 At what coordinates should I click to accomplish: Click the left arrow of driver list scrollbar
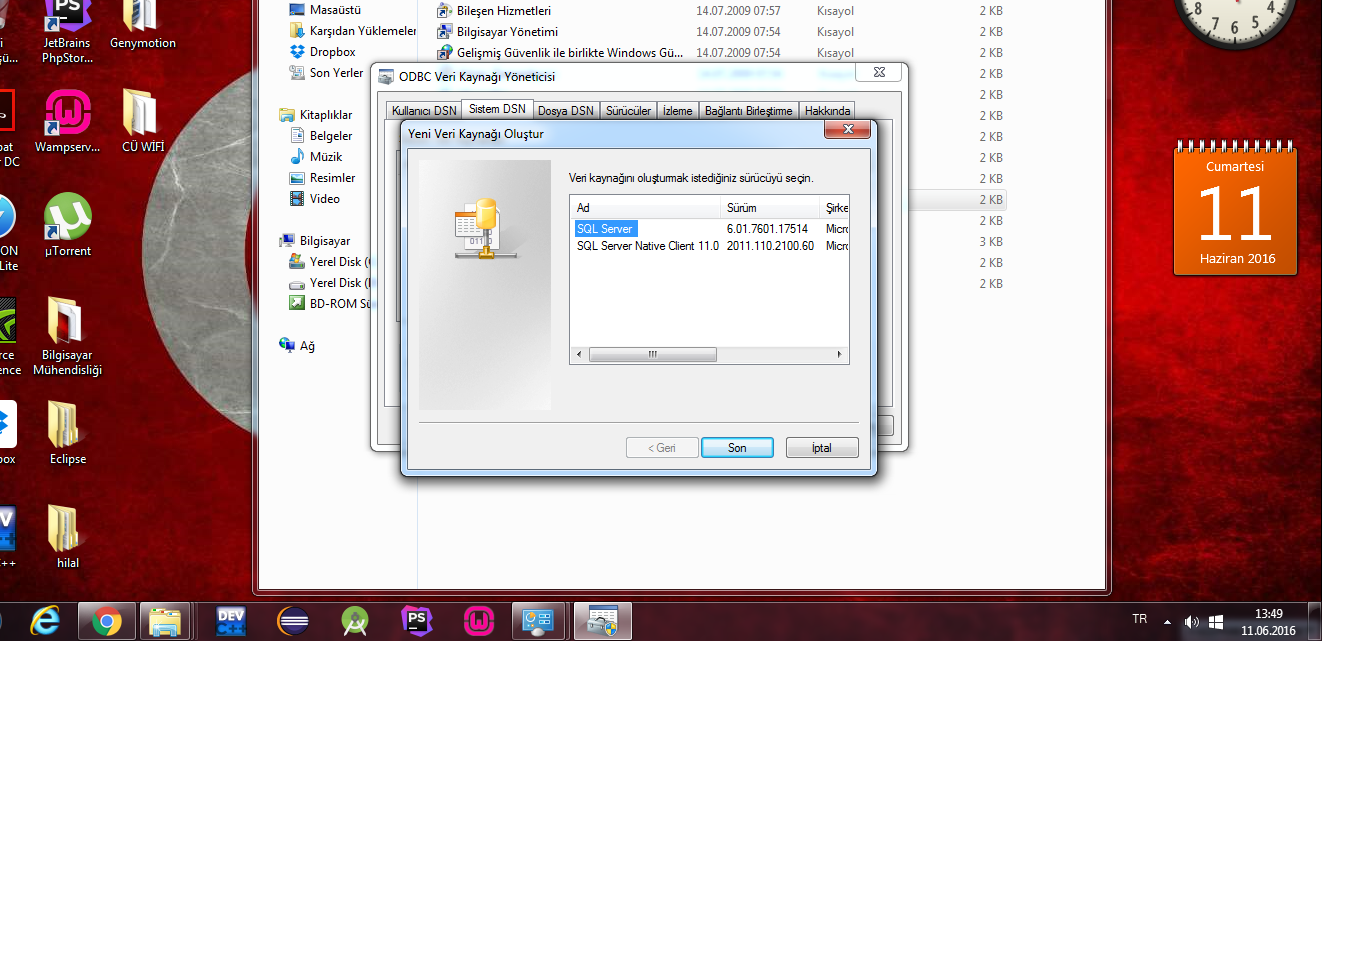[x=579, y=354]
